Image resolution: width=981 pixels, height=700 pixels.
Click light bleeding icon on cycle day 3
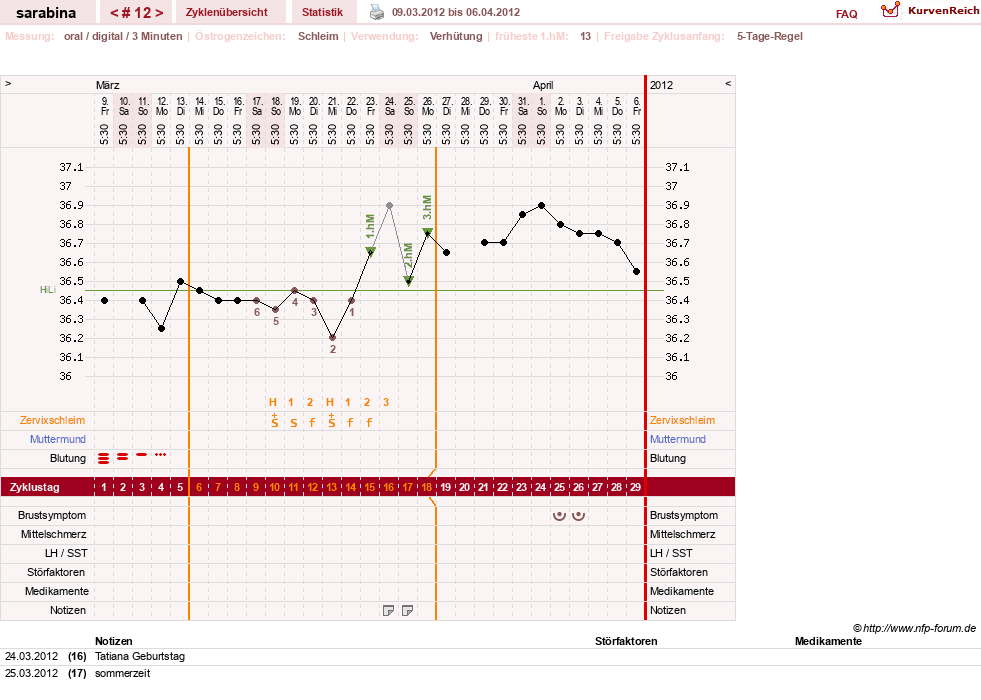tap(142, 454)
